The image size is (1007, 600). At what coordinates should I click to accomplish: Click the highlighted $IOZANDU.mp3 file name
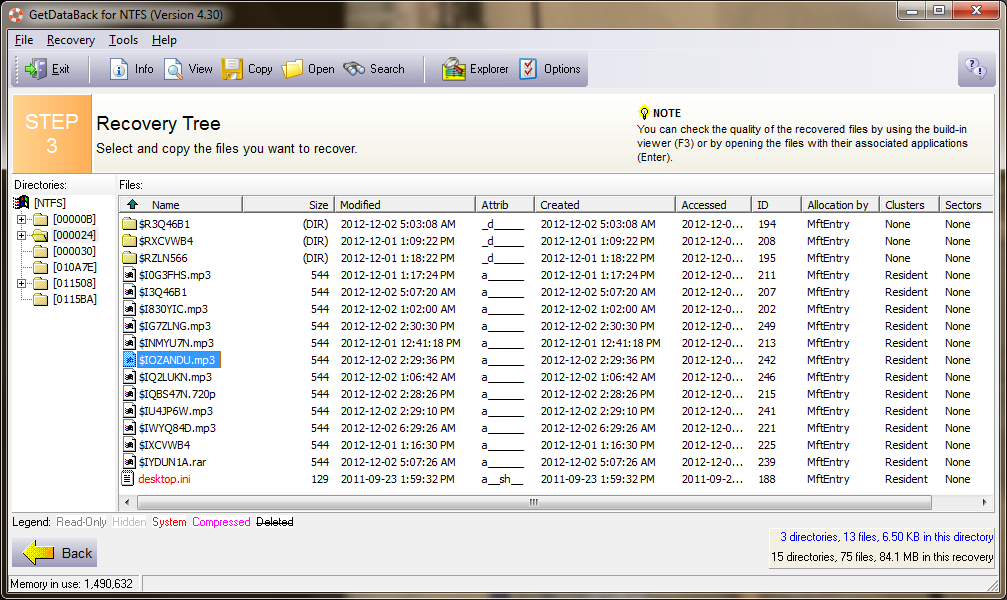[178, 360]
